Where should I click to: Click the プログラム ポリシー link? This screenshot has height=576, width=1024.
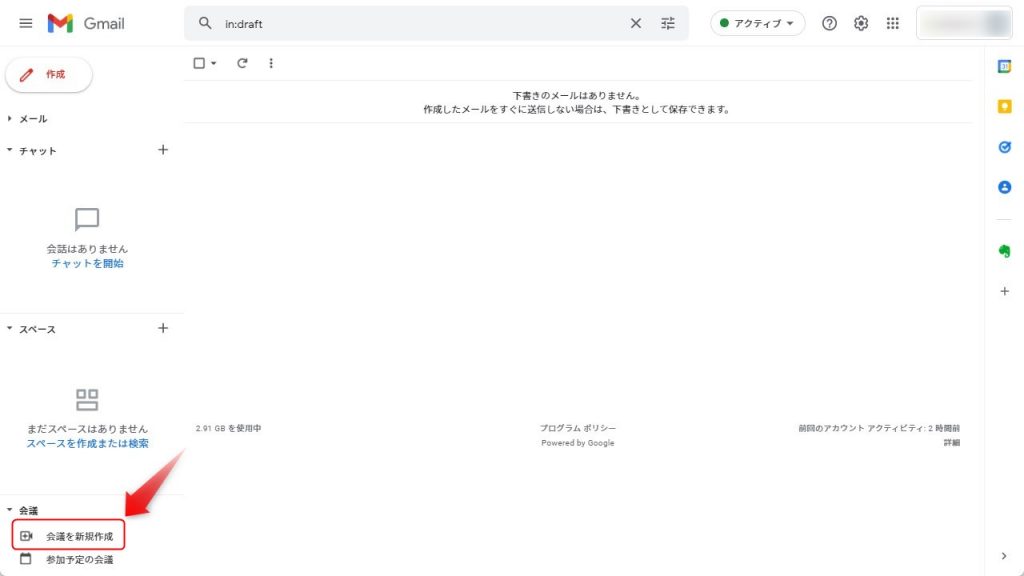pyautogui.click(x=577, y=428)
